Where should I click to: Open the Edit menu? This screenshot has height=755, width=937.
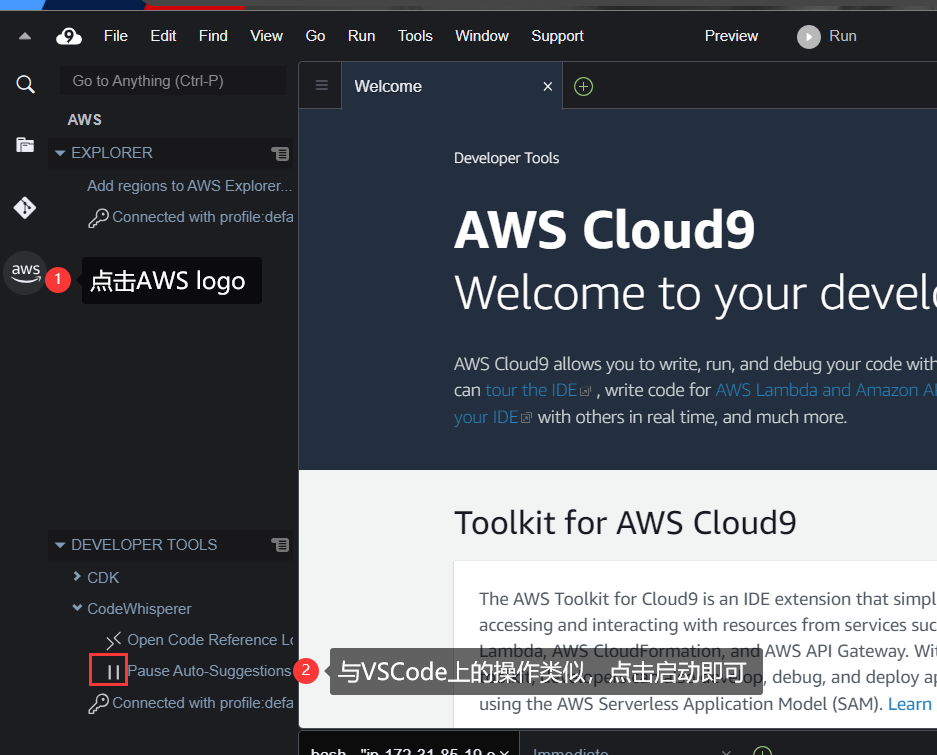163,36
